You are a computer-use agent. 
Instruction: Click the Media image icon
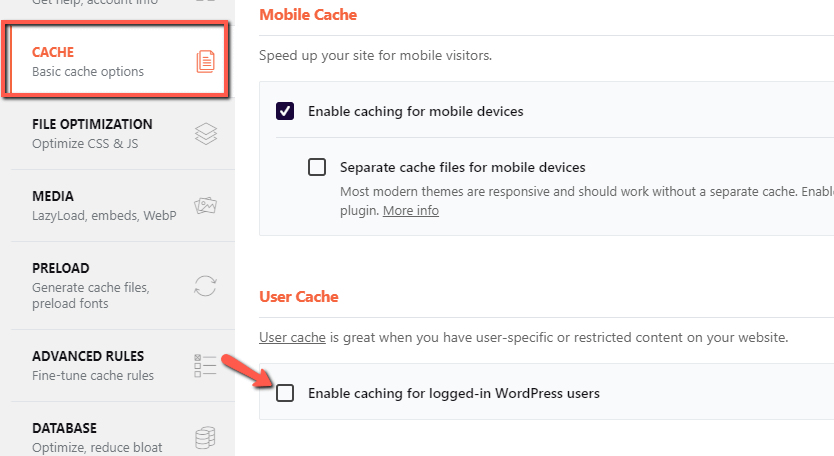[205, 206]
